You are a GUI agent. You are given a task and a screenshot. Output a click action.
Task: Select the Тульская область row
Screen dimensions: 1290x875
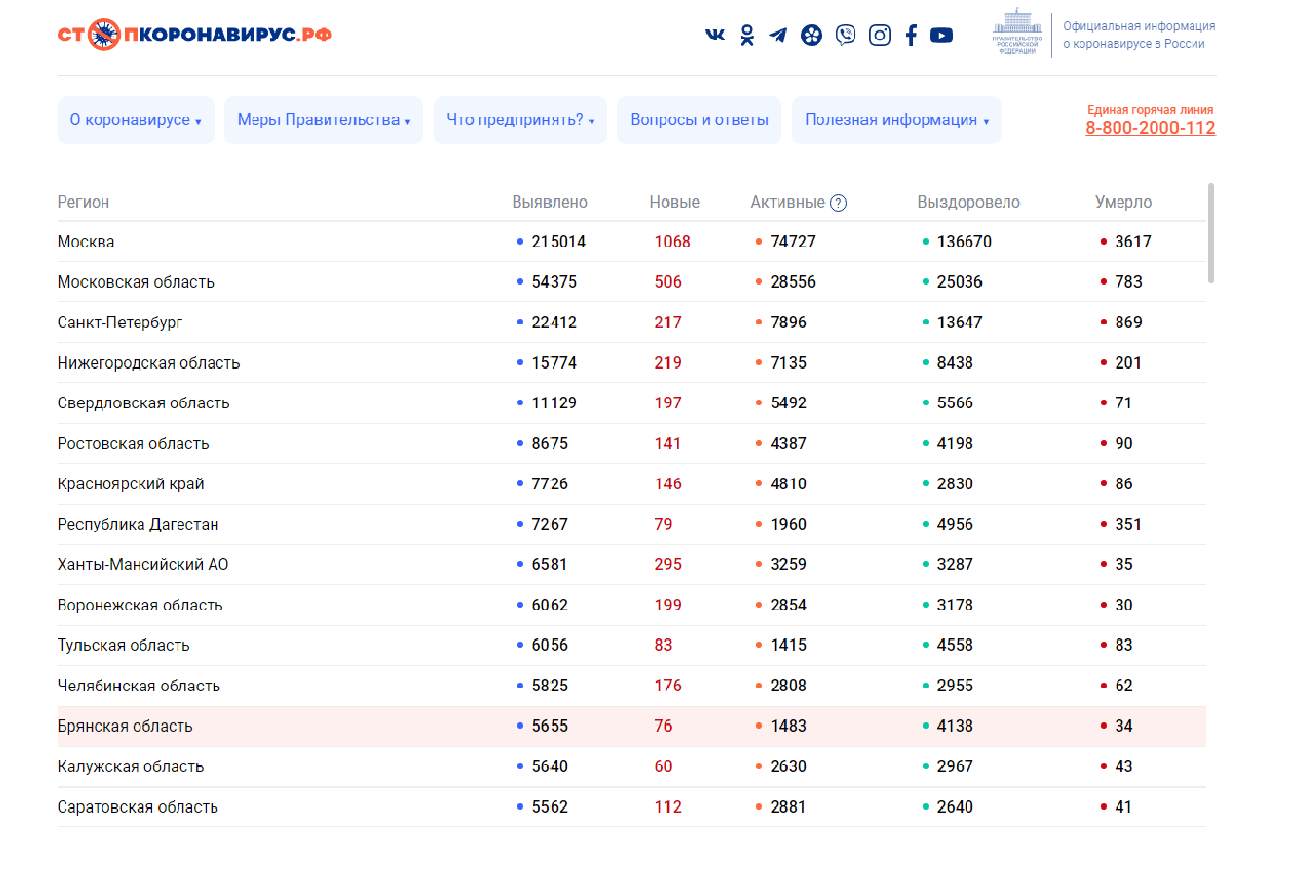[x=632, y=645]
